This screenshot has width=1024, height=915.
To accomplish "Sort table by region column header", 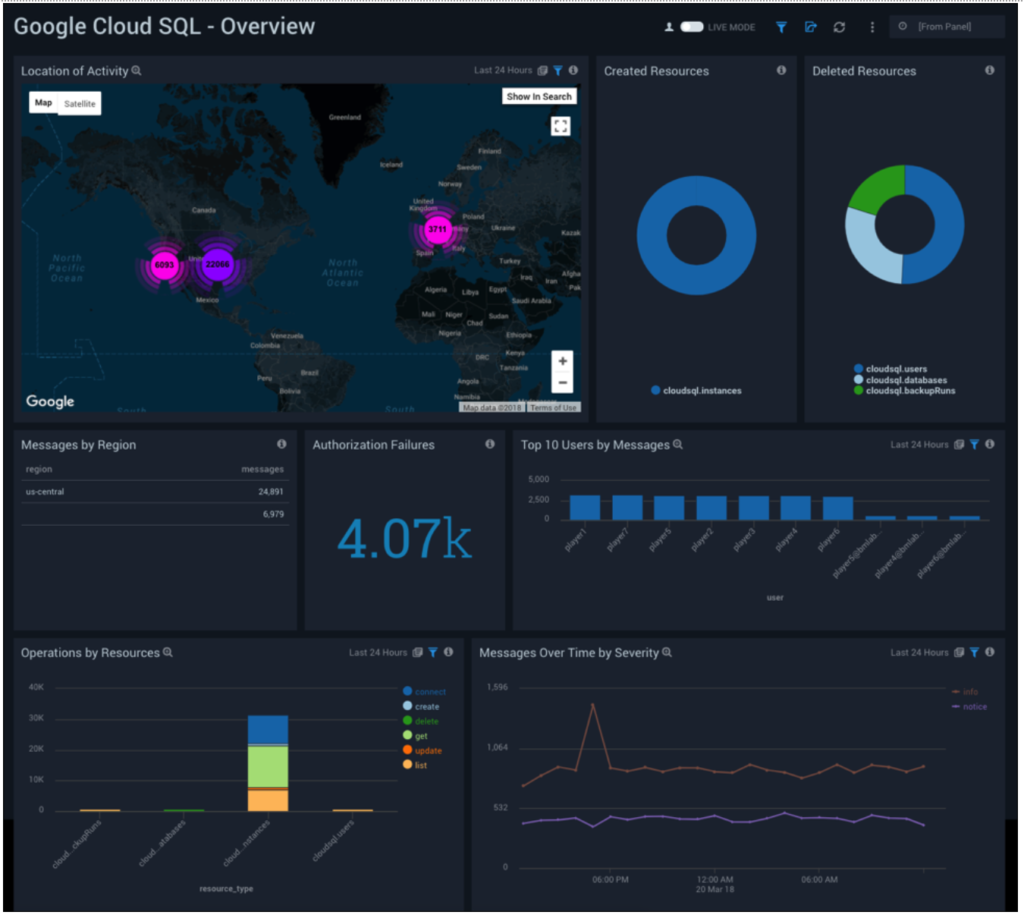I will coord(39,470).
